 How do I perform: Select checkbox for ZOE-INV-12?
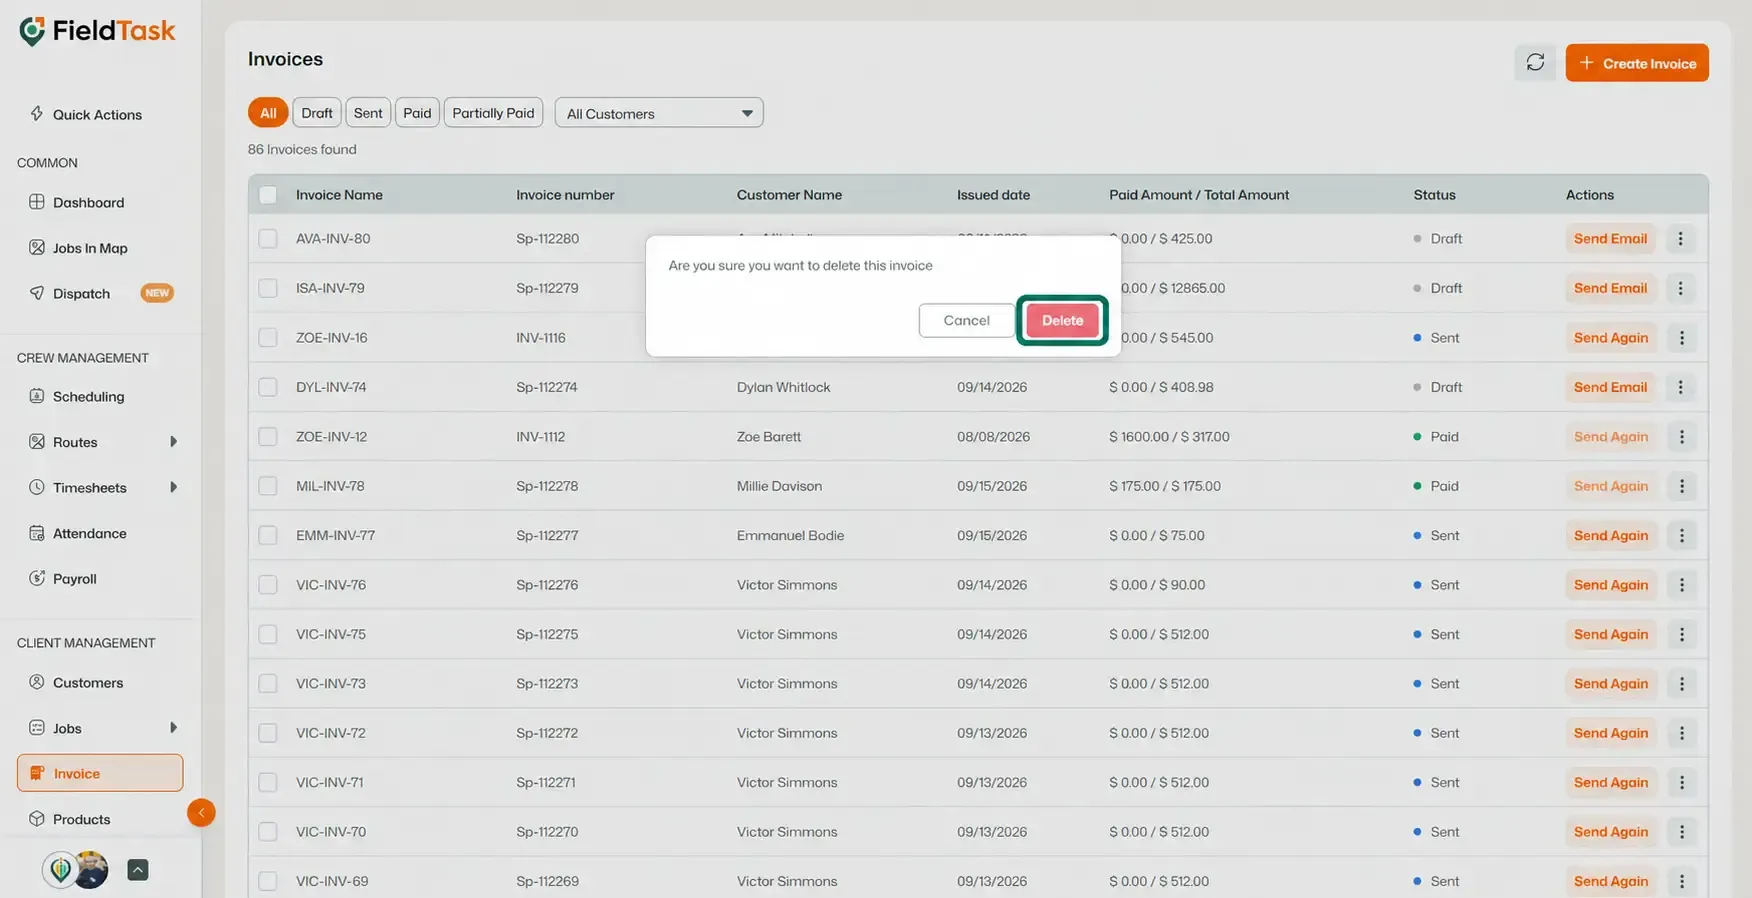point(268,437)
